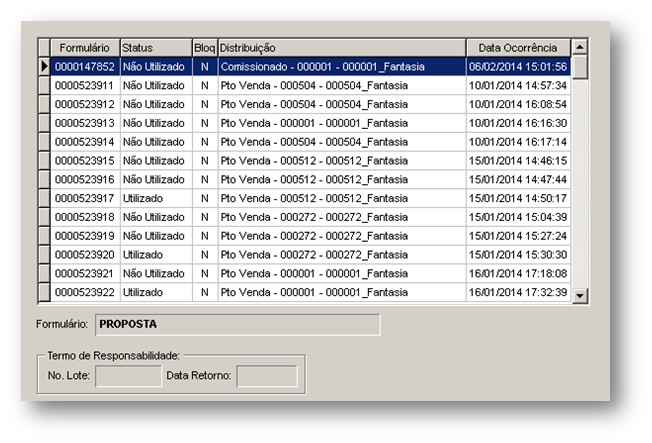Click the Data Ocorrência column header

tap(518, 48)
